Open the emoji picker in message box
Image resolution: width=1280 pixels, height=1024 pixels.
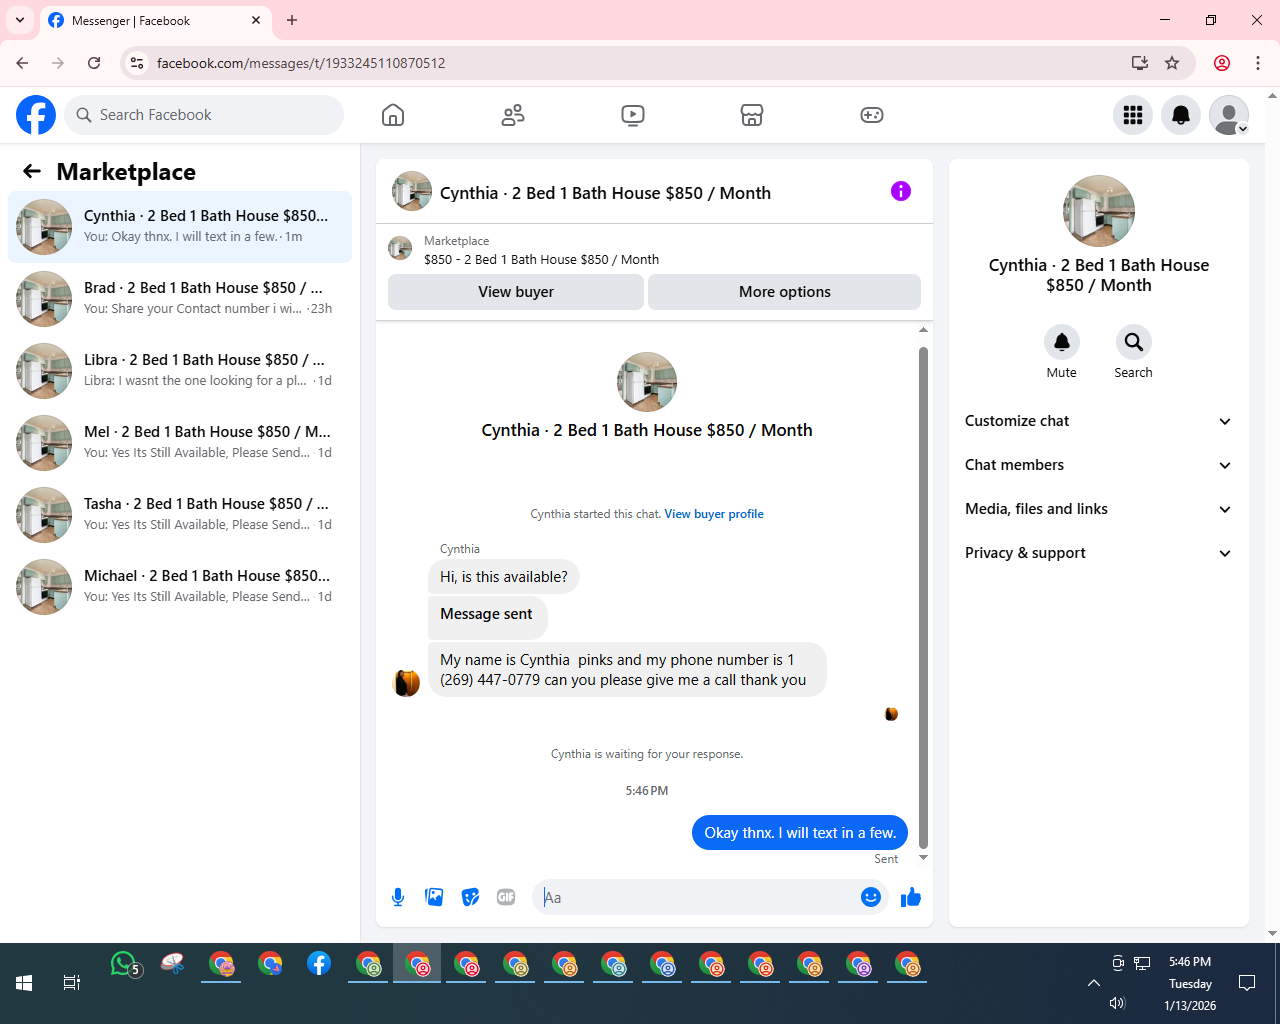pyautogui.click(x=871, y=897)
